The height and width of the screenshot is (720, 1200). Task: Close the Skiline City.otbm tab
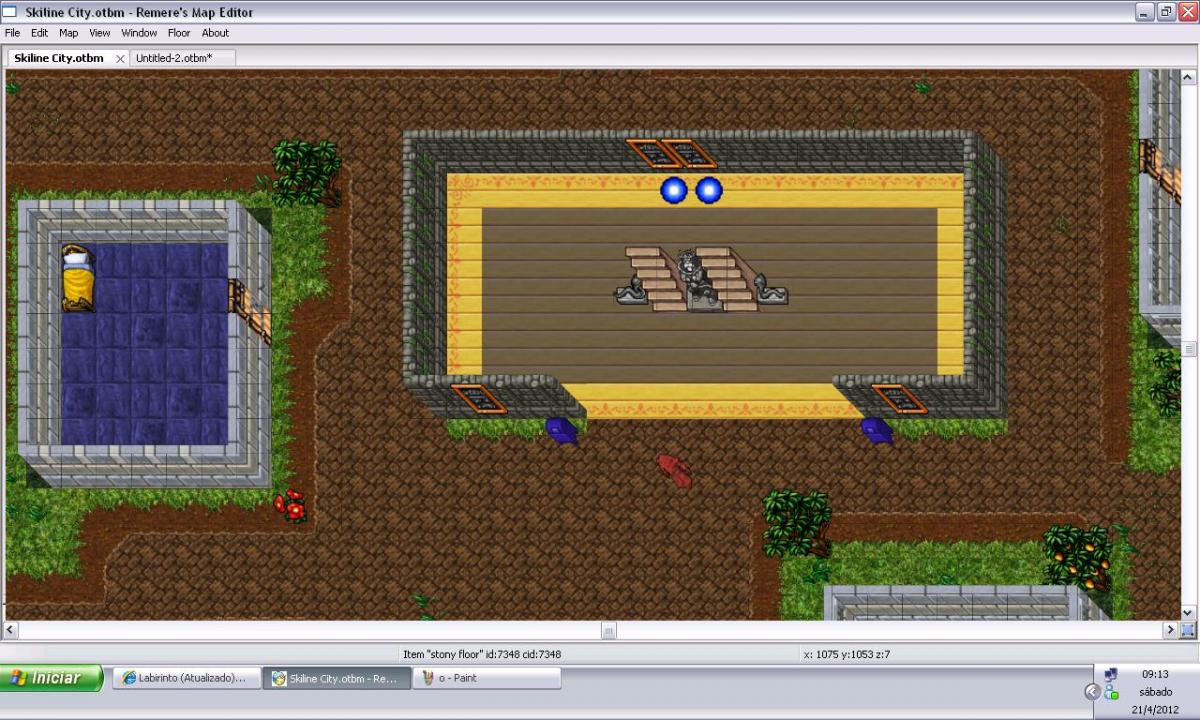pos(120,59)
